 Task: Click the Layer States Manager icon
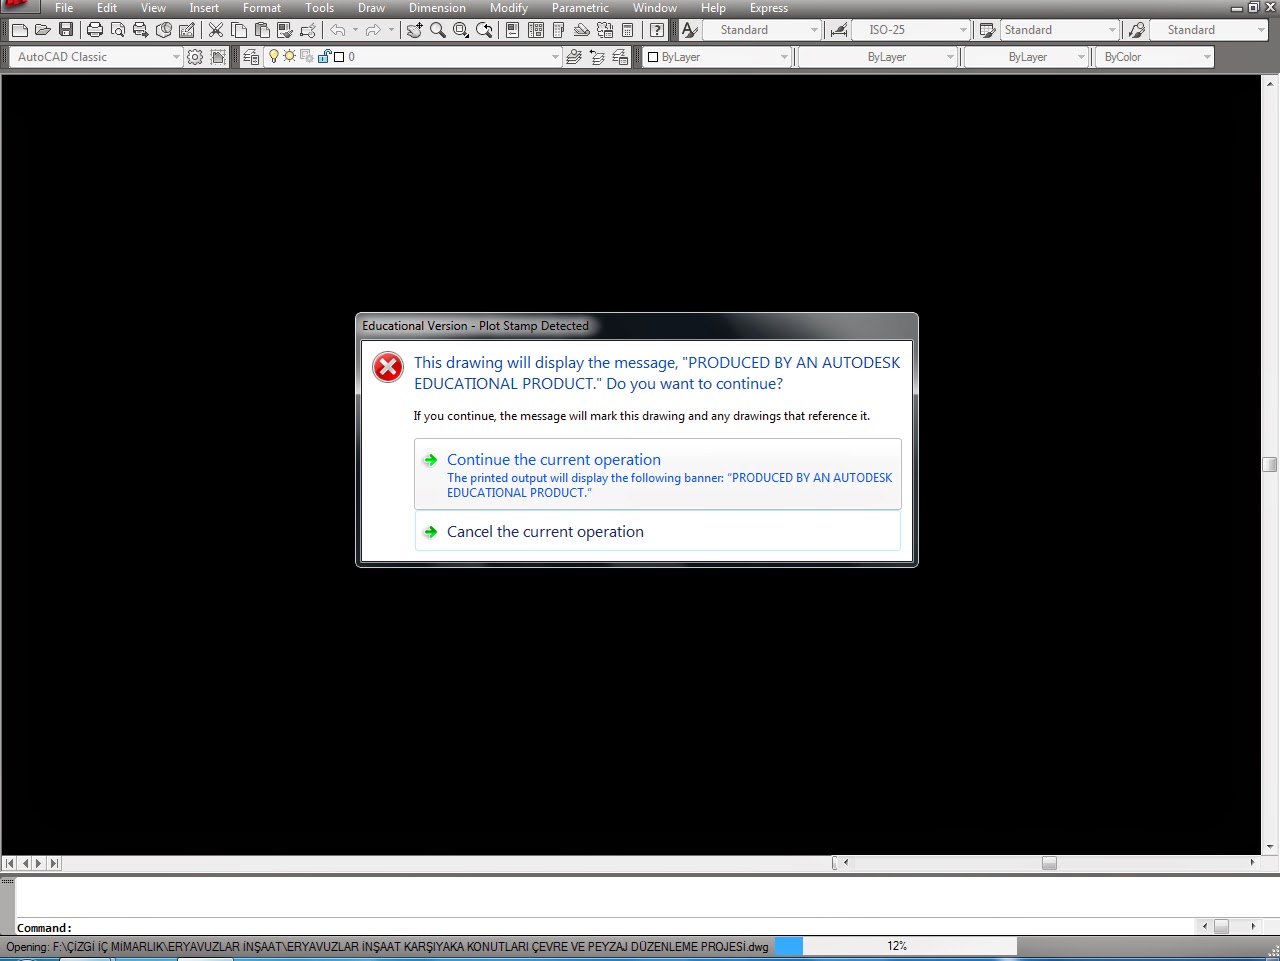click(x=620, y=57)
